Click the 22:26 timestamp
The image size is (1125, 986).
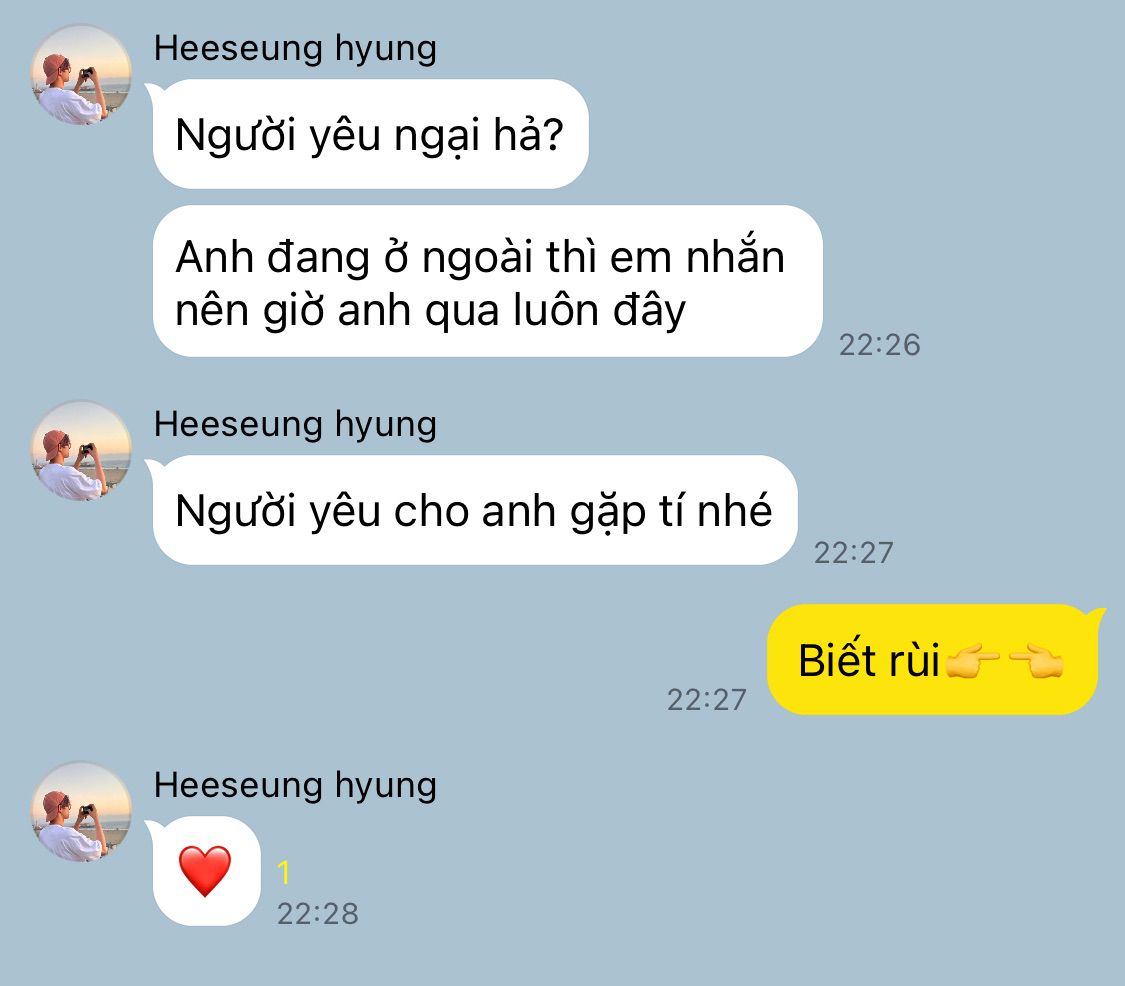tap(880, 345)
